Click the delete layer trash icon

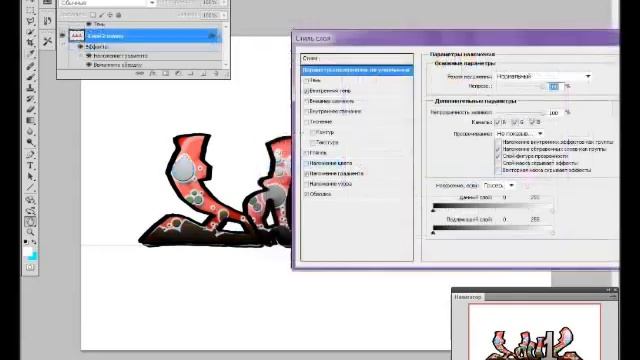coord(216,74)
